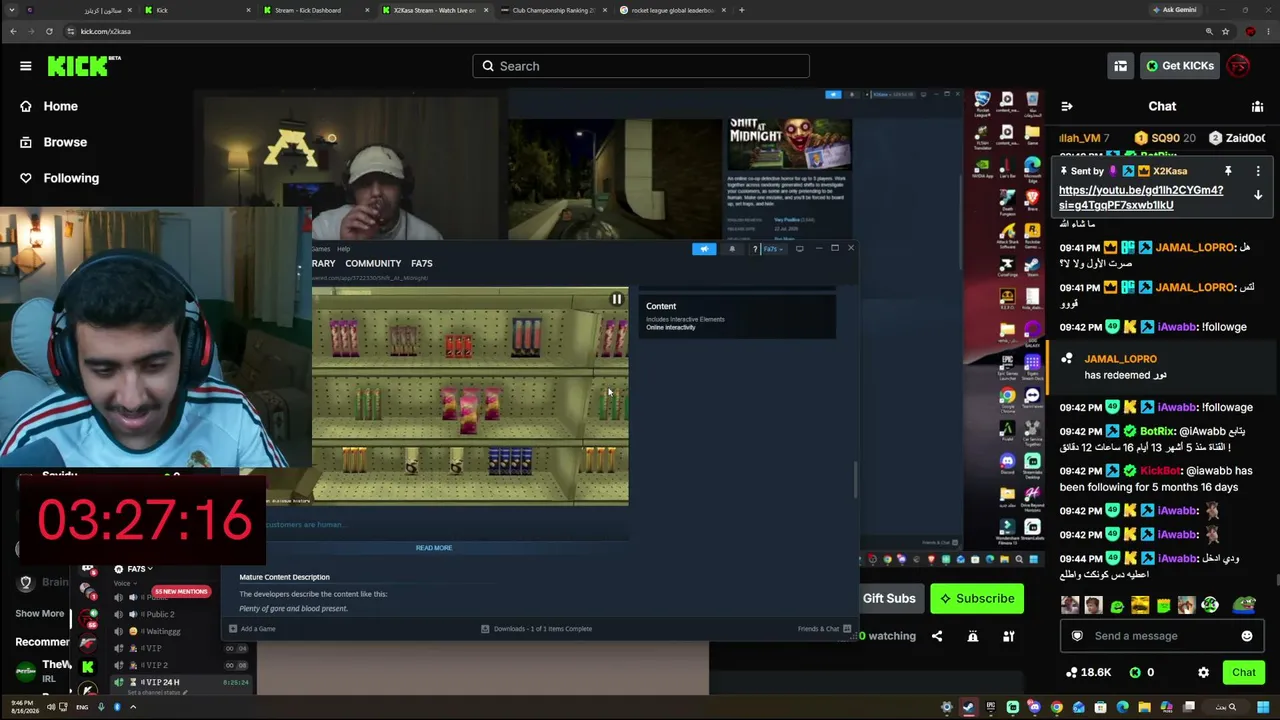
Task: Open COMMUNITY tab in Steam window
Action: 373,263
